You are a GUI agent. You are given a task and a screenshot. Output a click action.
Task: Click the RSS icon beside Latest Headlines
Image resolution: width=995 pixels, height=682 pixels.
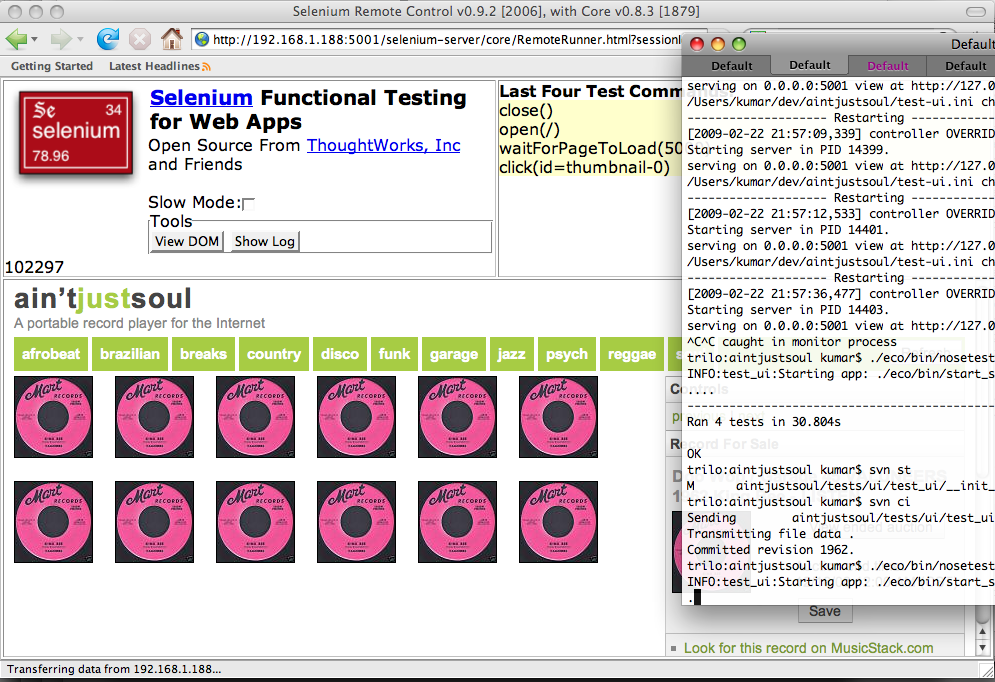pyautogui.click(x=206, y=67)
